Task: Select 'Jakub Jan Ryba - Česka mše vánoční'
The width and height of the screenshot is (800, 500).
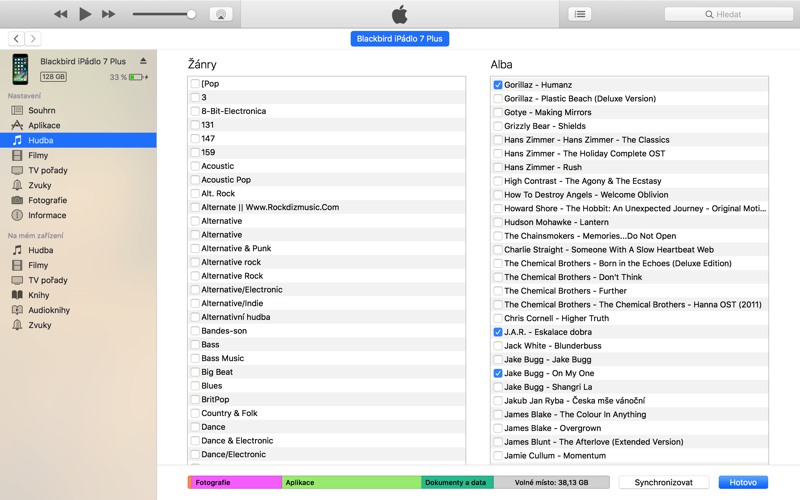Action: point(574,401)
